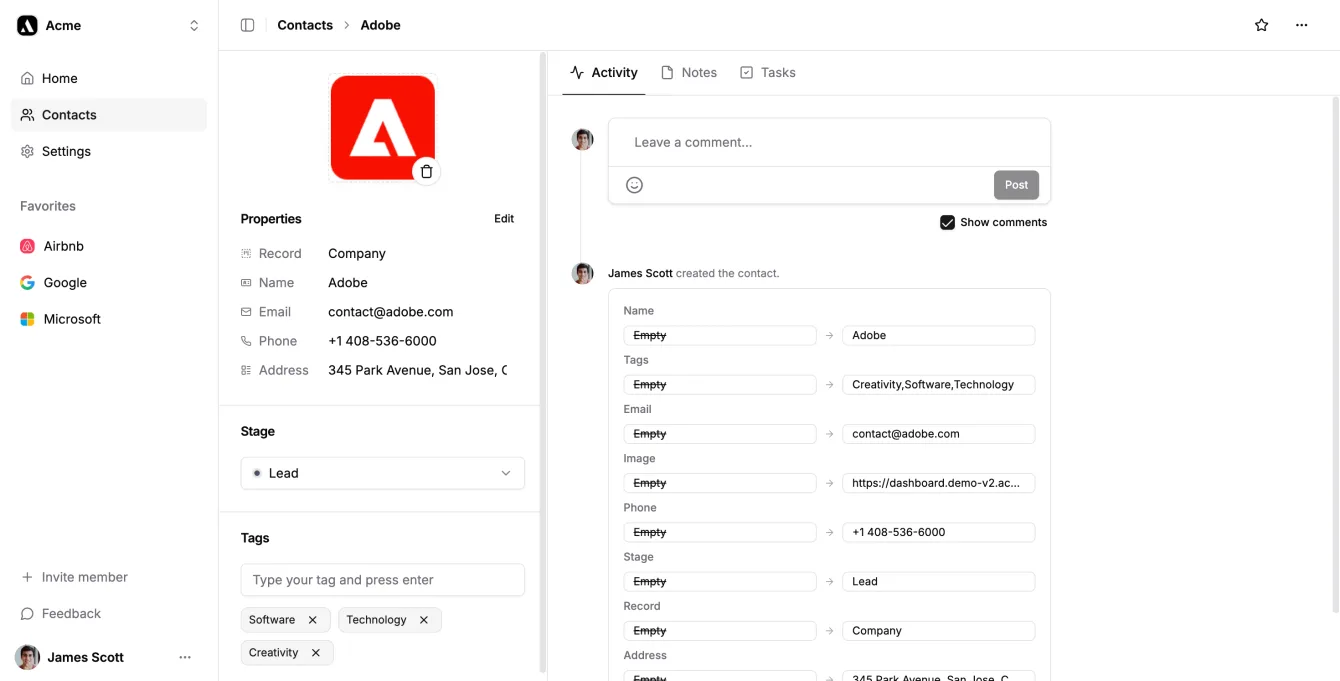Delete the Adobe logo using the trash icon

[x=426, y=171]
